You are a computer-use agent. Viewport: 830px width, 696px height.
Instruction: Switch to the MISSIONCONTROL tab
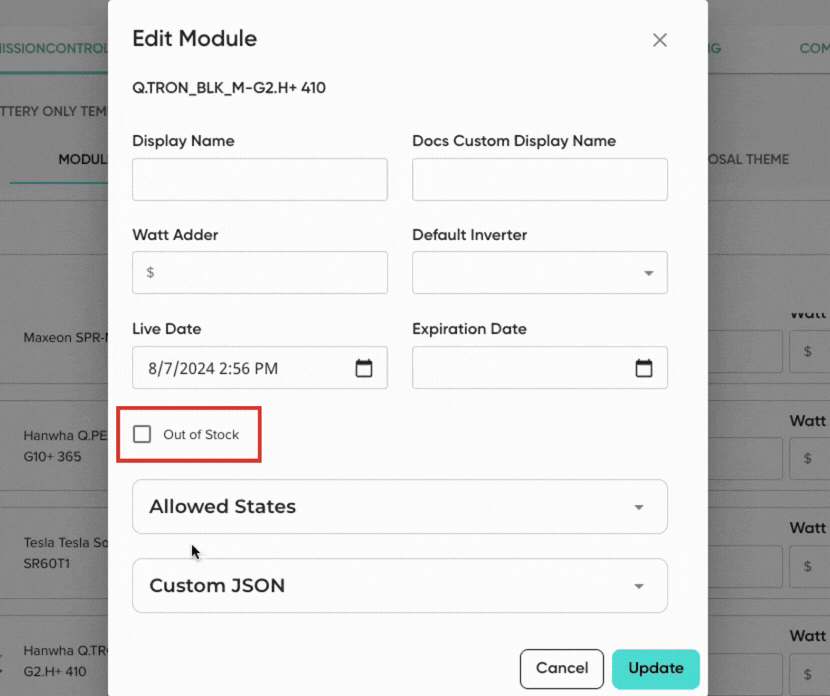point(52,48)
